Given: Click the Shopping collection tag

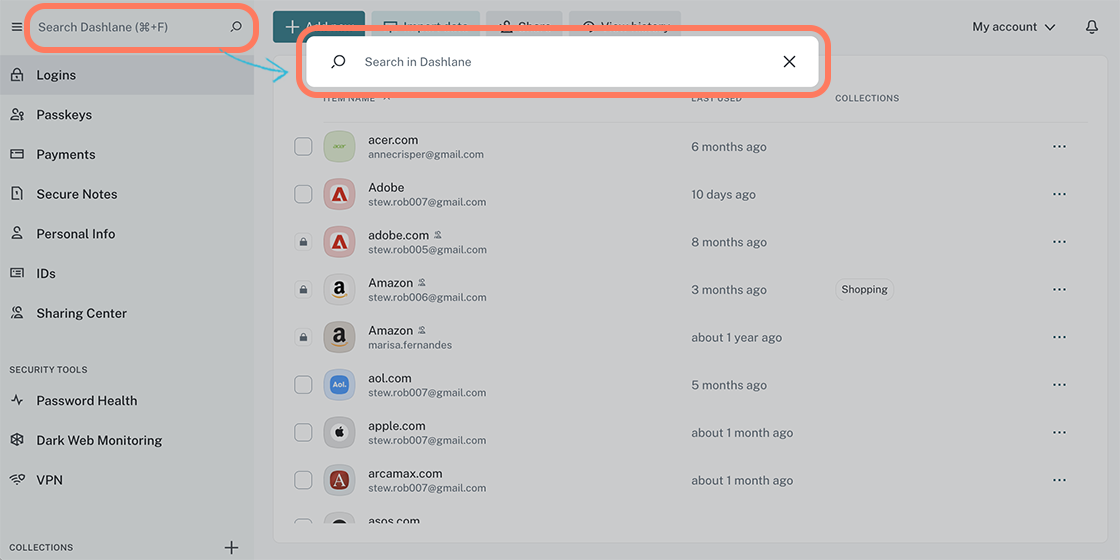Looking at the screenshot, I should (864, 290).
